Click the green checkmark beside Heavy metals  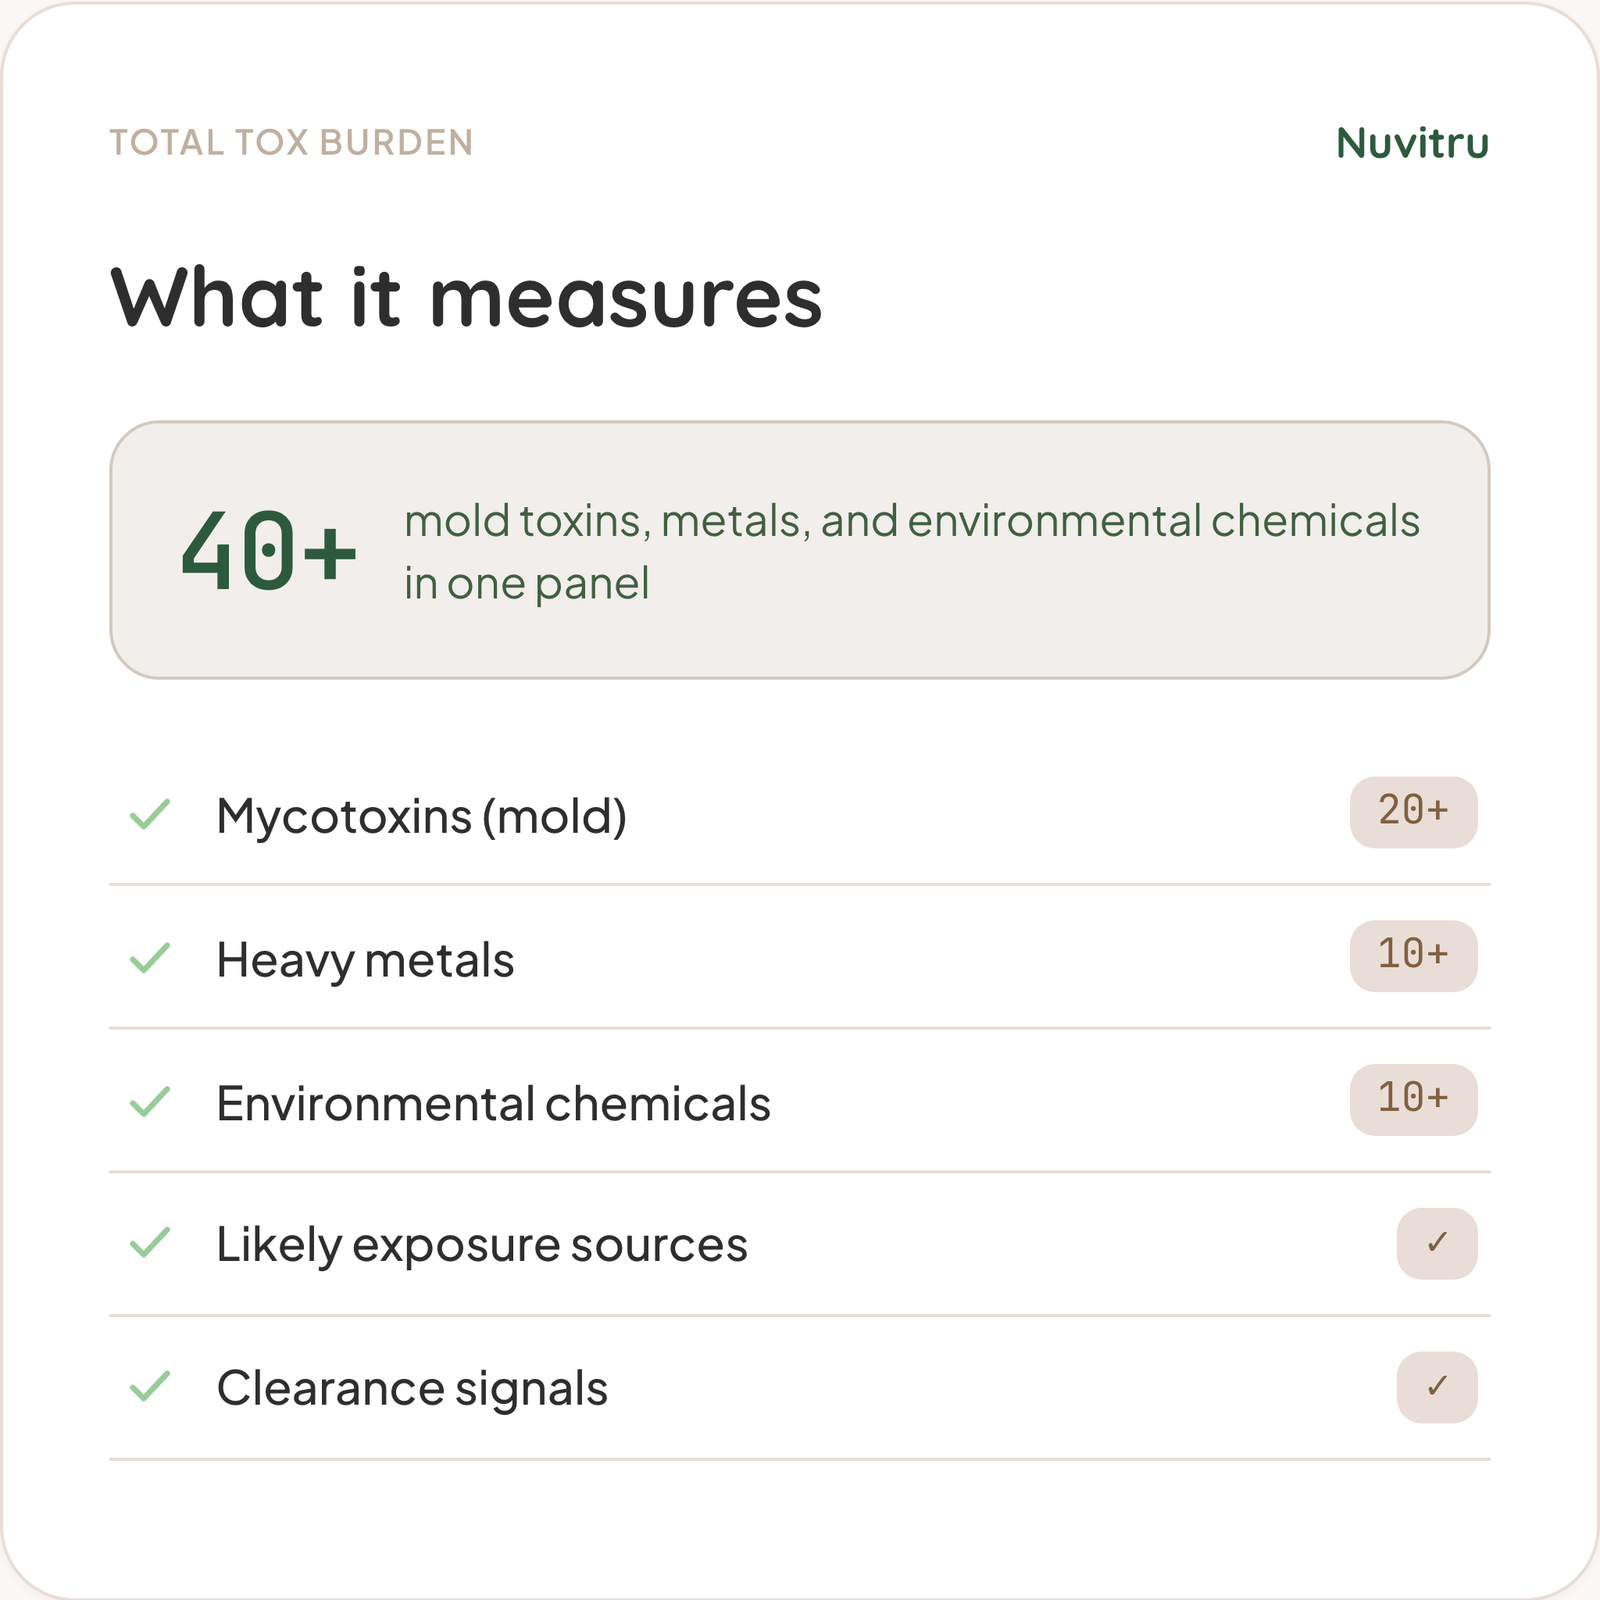[x=150, y=958]
